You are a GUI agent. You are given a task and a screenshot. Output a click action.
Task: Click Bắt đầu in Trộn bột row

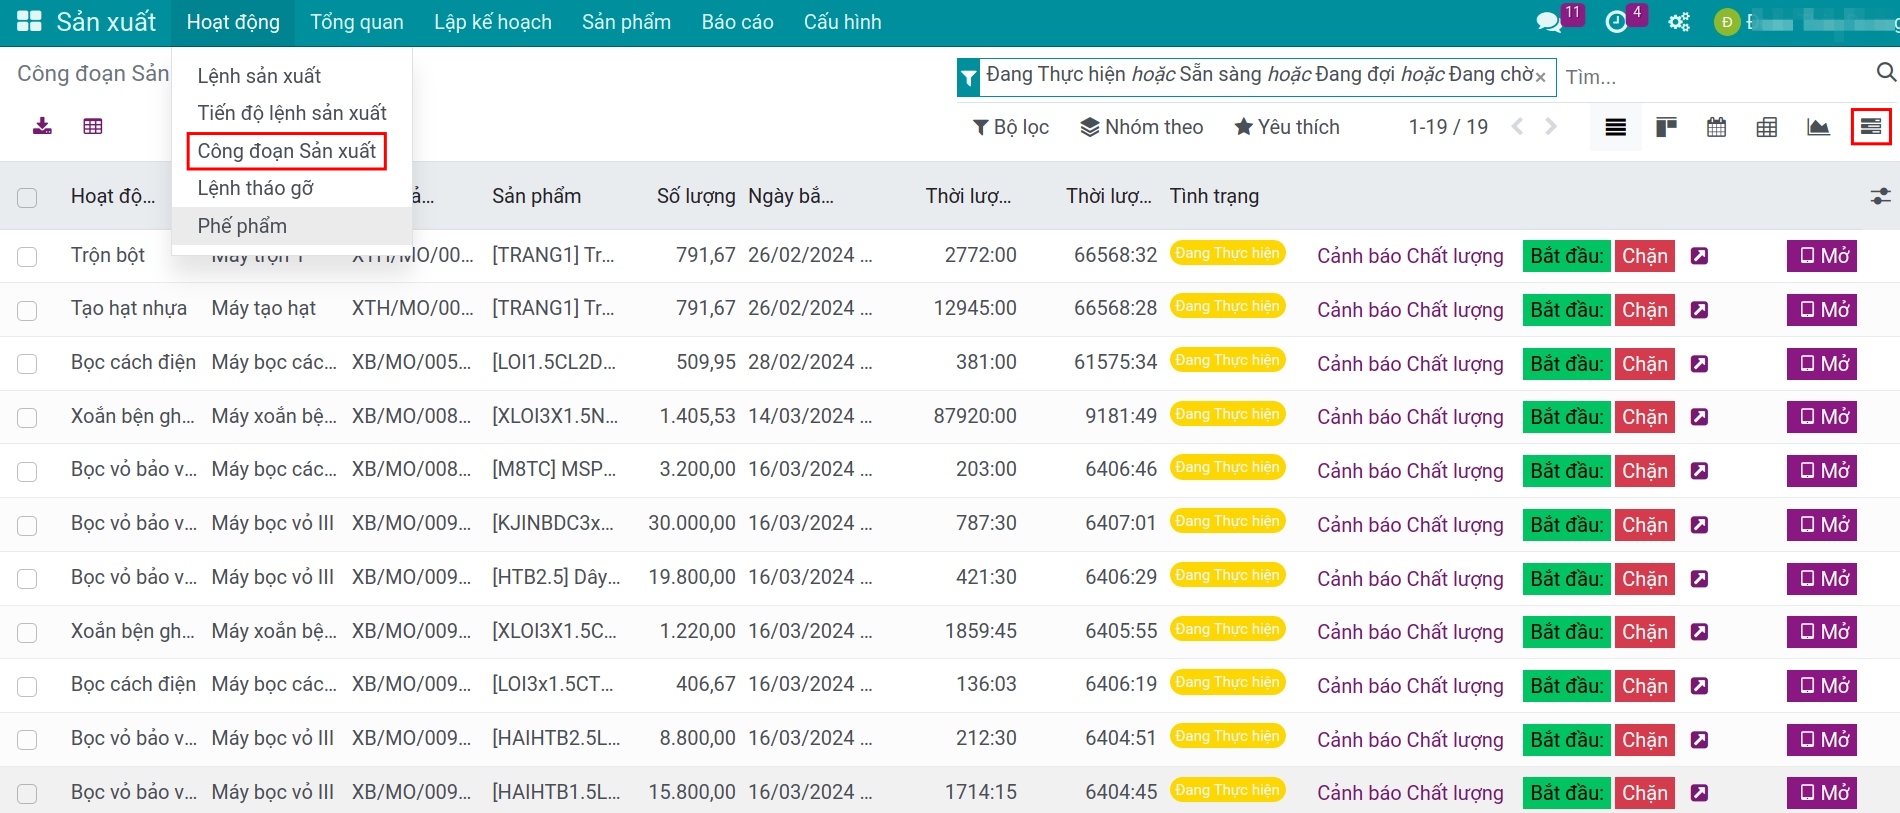point(1567,256)
